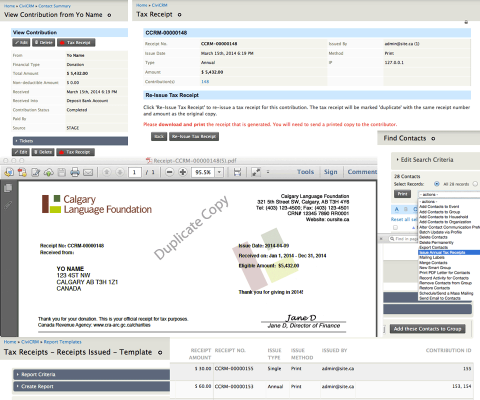480x400 pixels.
Task: Click Contact Summary breadcrumb link
Action: click(x=54, y=6)
